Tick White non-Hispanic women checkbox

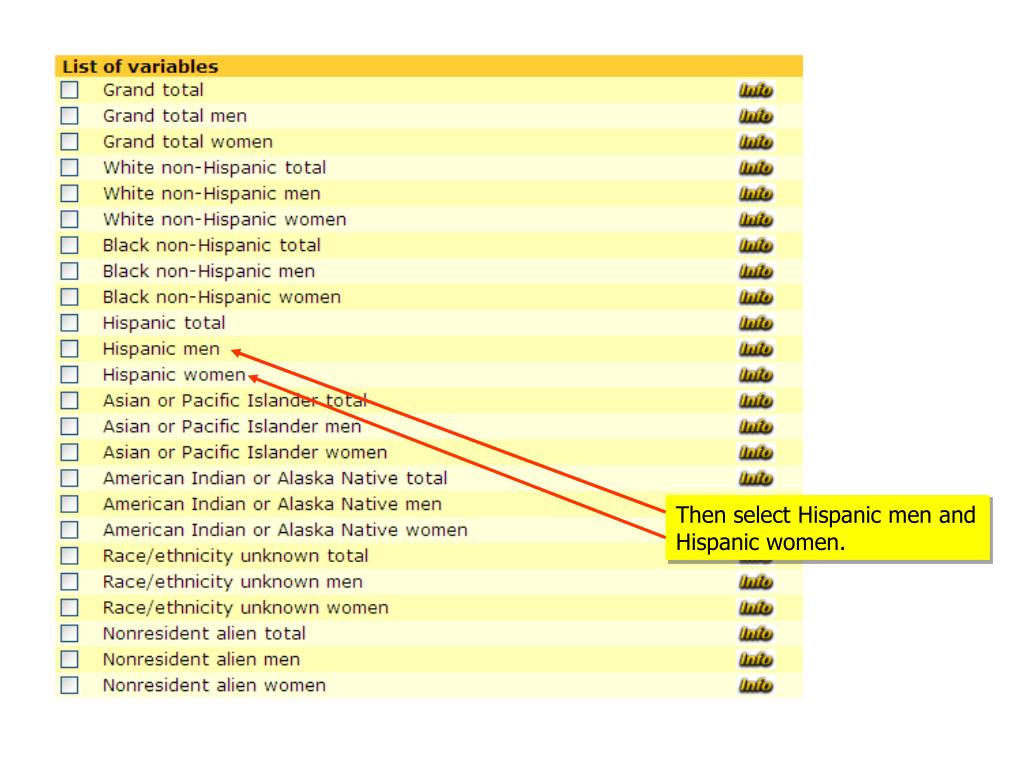coord(69,219)
